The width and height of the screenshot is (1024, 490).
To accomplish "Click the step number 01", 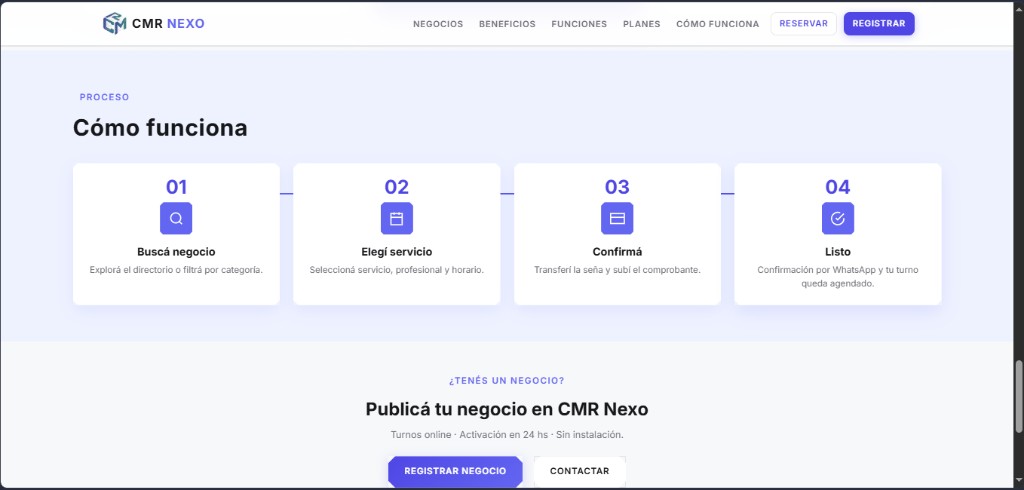I will click(176, 188).
